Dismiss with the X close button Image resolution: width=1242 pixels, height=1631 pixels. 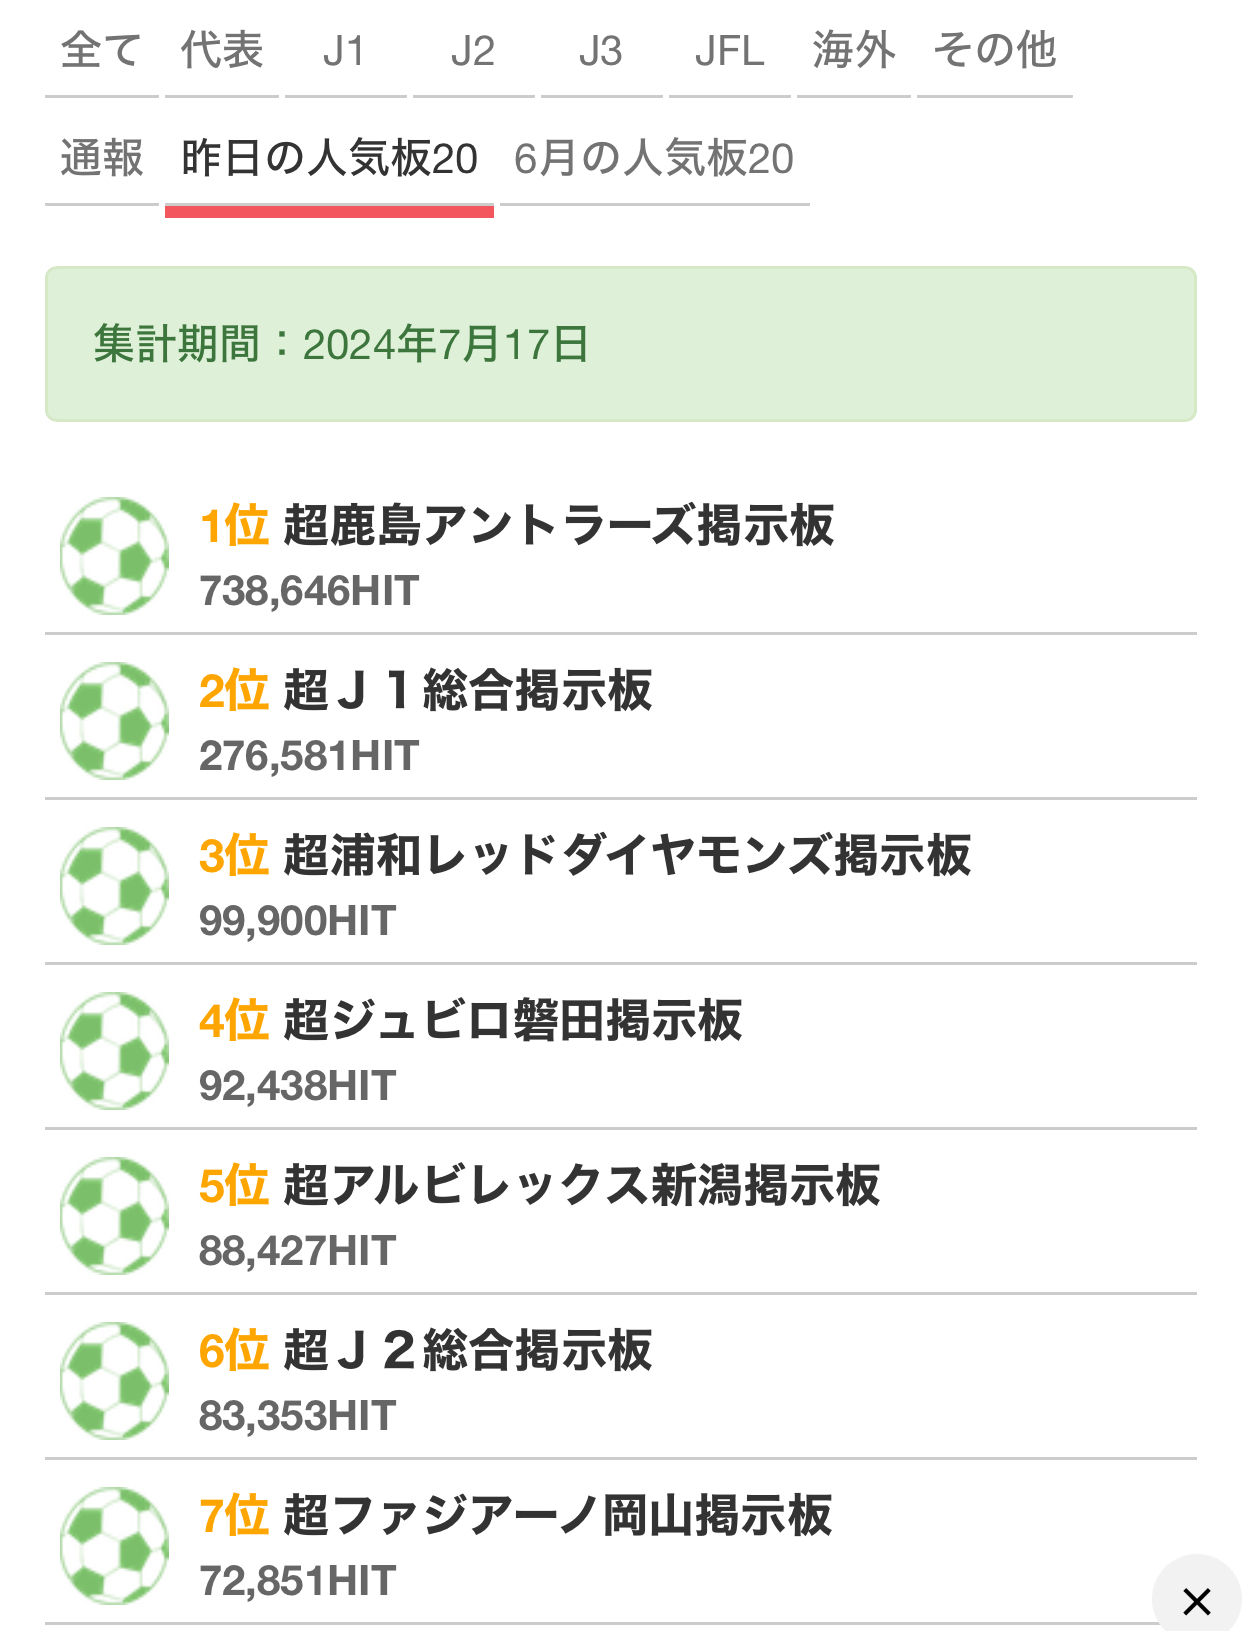tap(1196, 1600)
